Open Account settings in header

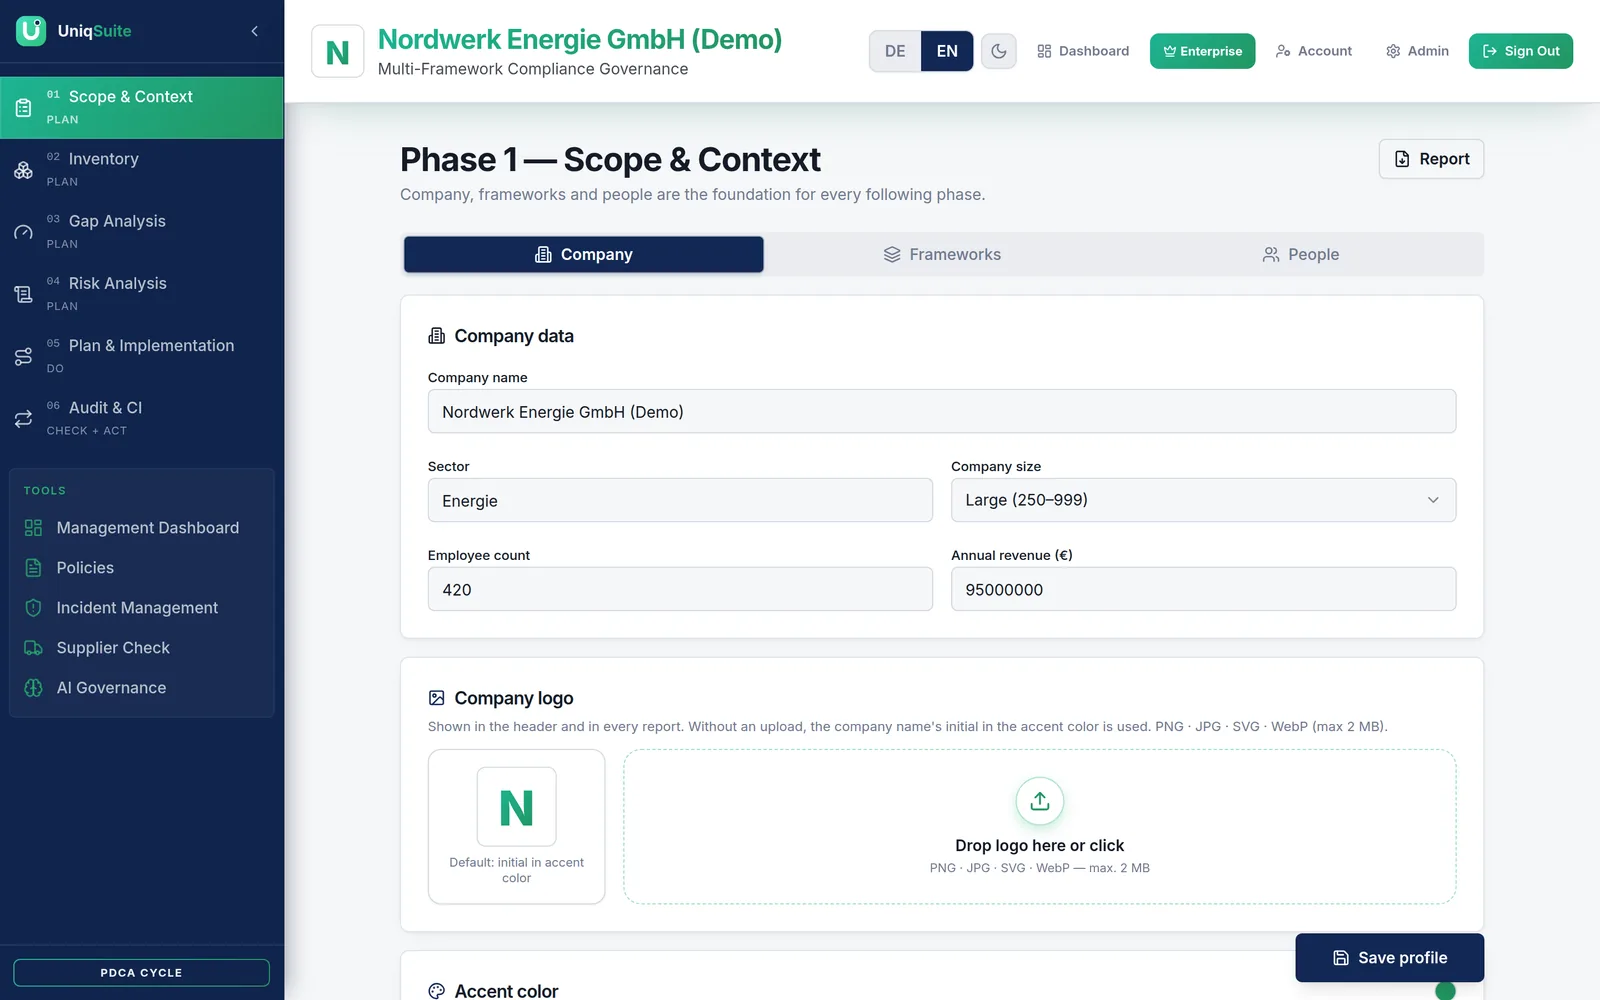pos(1314,51)
